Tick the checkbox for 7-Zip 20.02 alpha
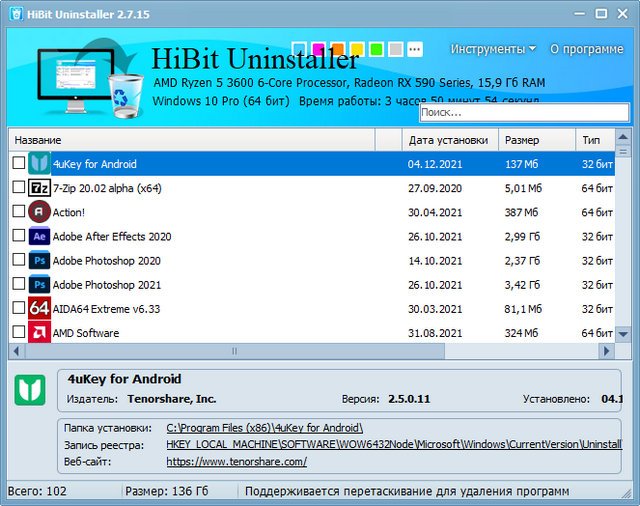 click(x=18, y=187)
